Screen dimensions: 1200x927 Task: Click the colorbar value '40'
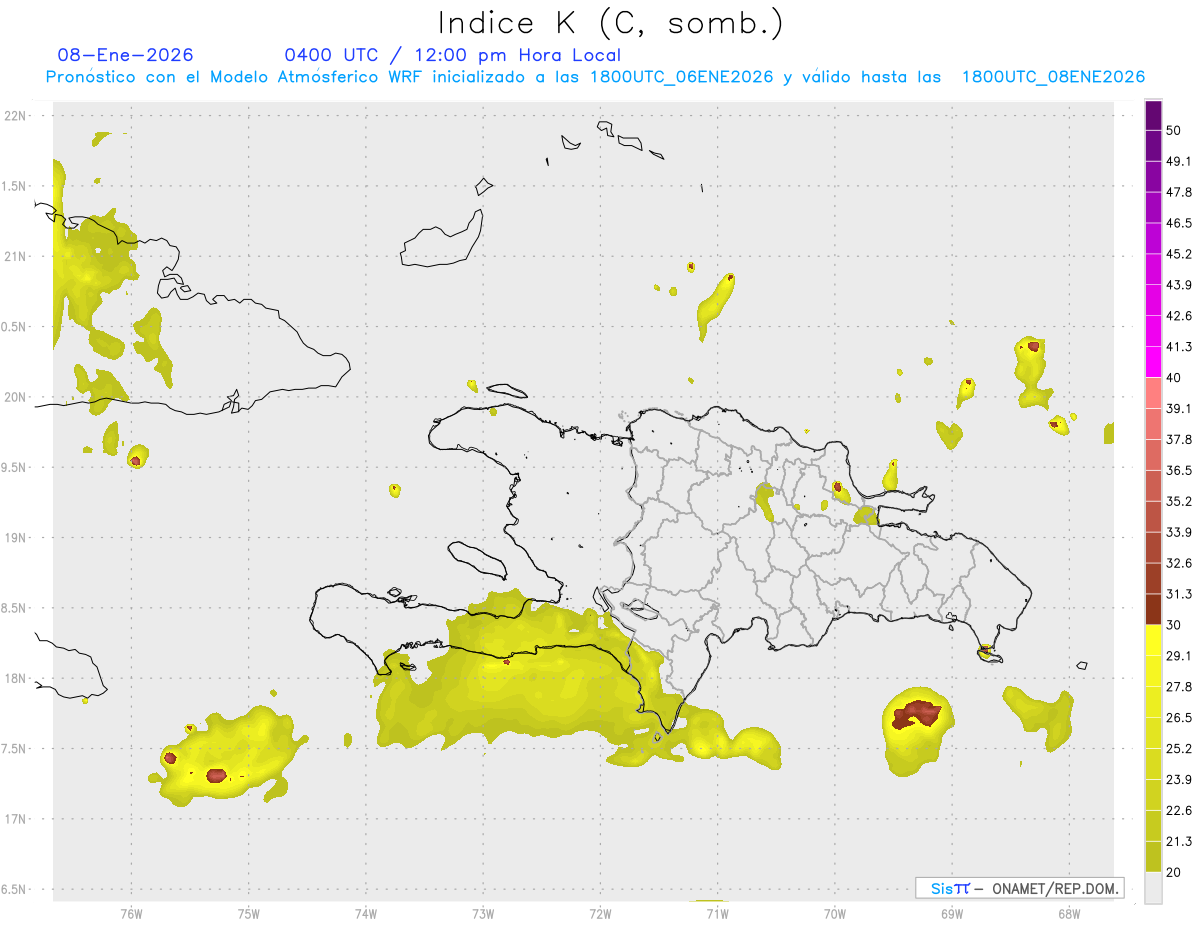(1175, 378)
